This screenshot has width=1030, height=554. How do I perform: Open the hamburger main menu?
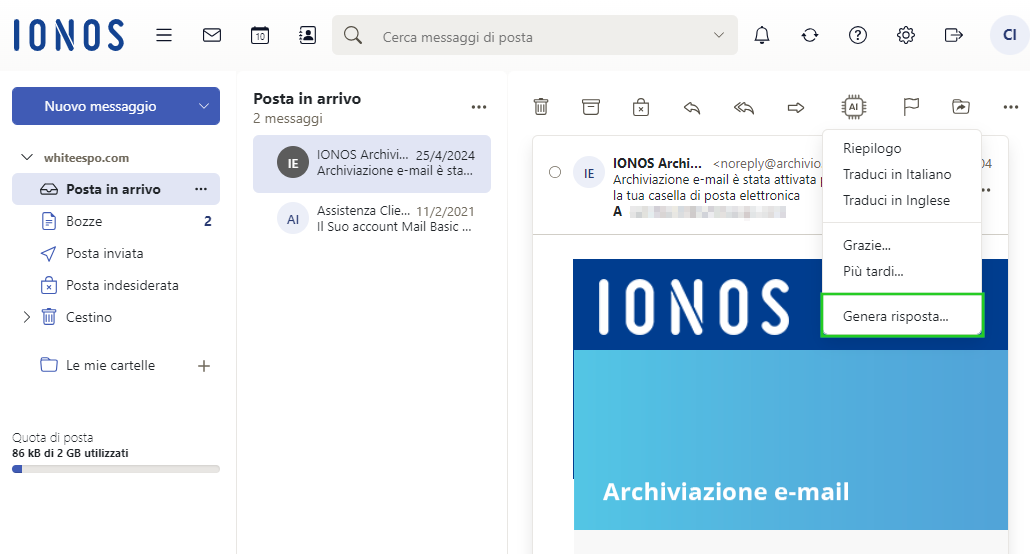point(164,35)
